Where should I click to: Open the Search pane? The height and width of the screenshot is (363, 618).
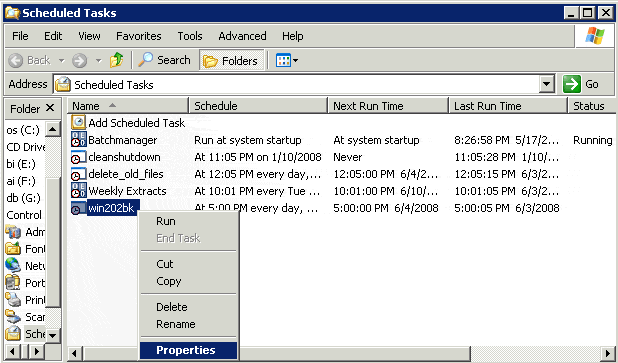164,60
